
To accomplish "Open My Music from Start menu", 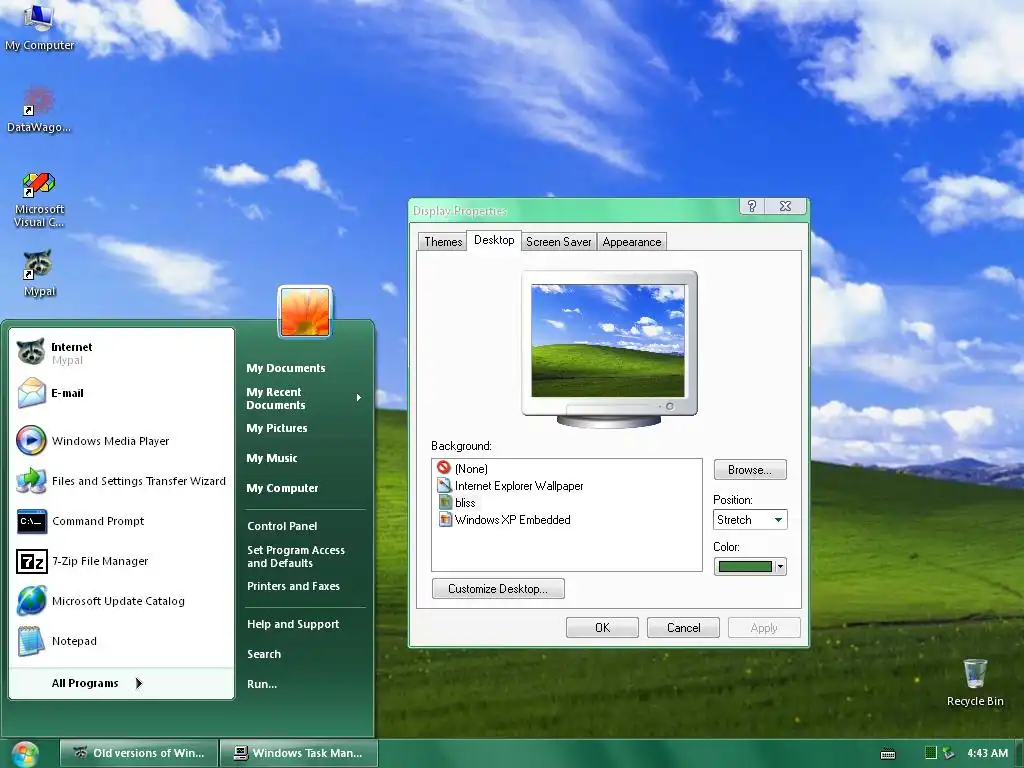I will (x=272, y=458).
